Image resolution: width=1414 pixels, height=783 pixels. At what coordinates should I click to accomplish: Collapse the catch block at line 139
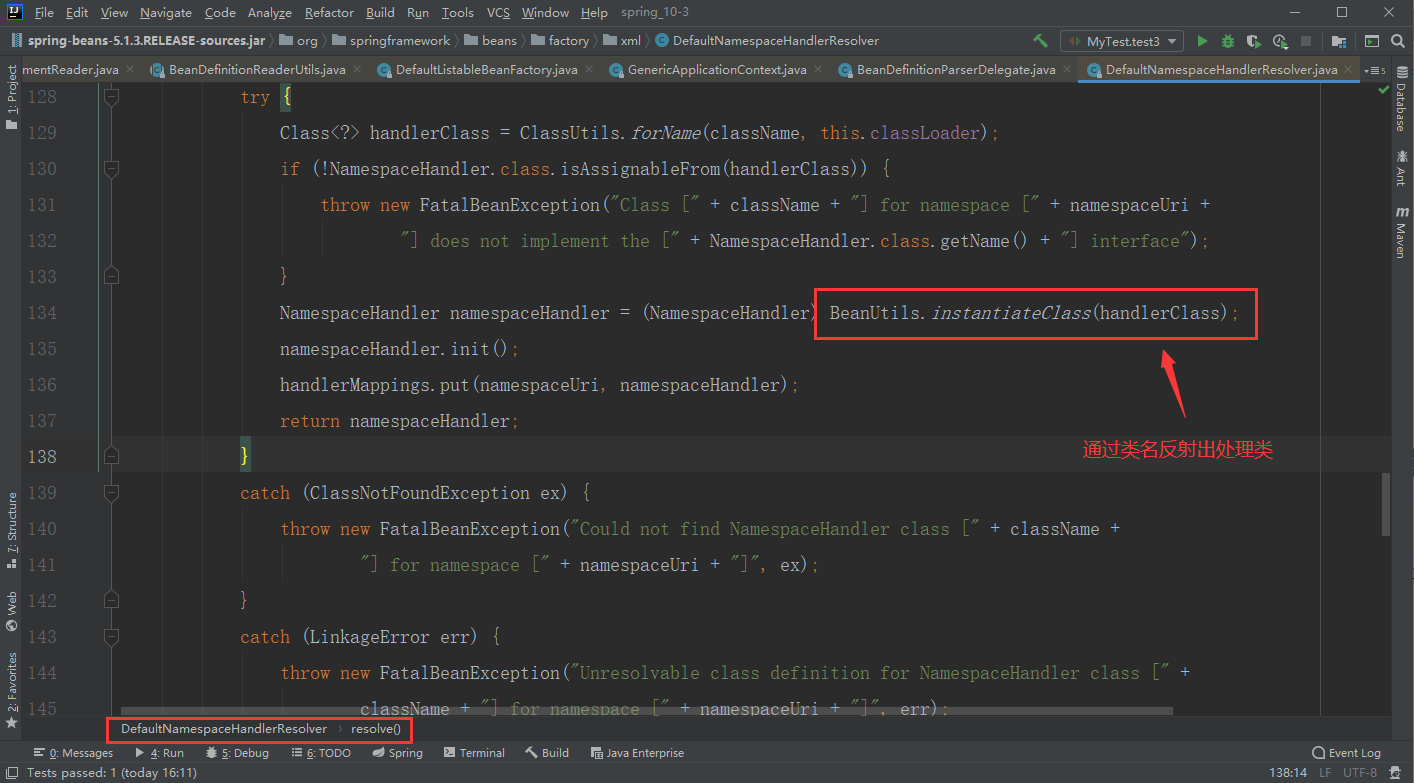(111, 493)
